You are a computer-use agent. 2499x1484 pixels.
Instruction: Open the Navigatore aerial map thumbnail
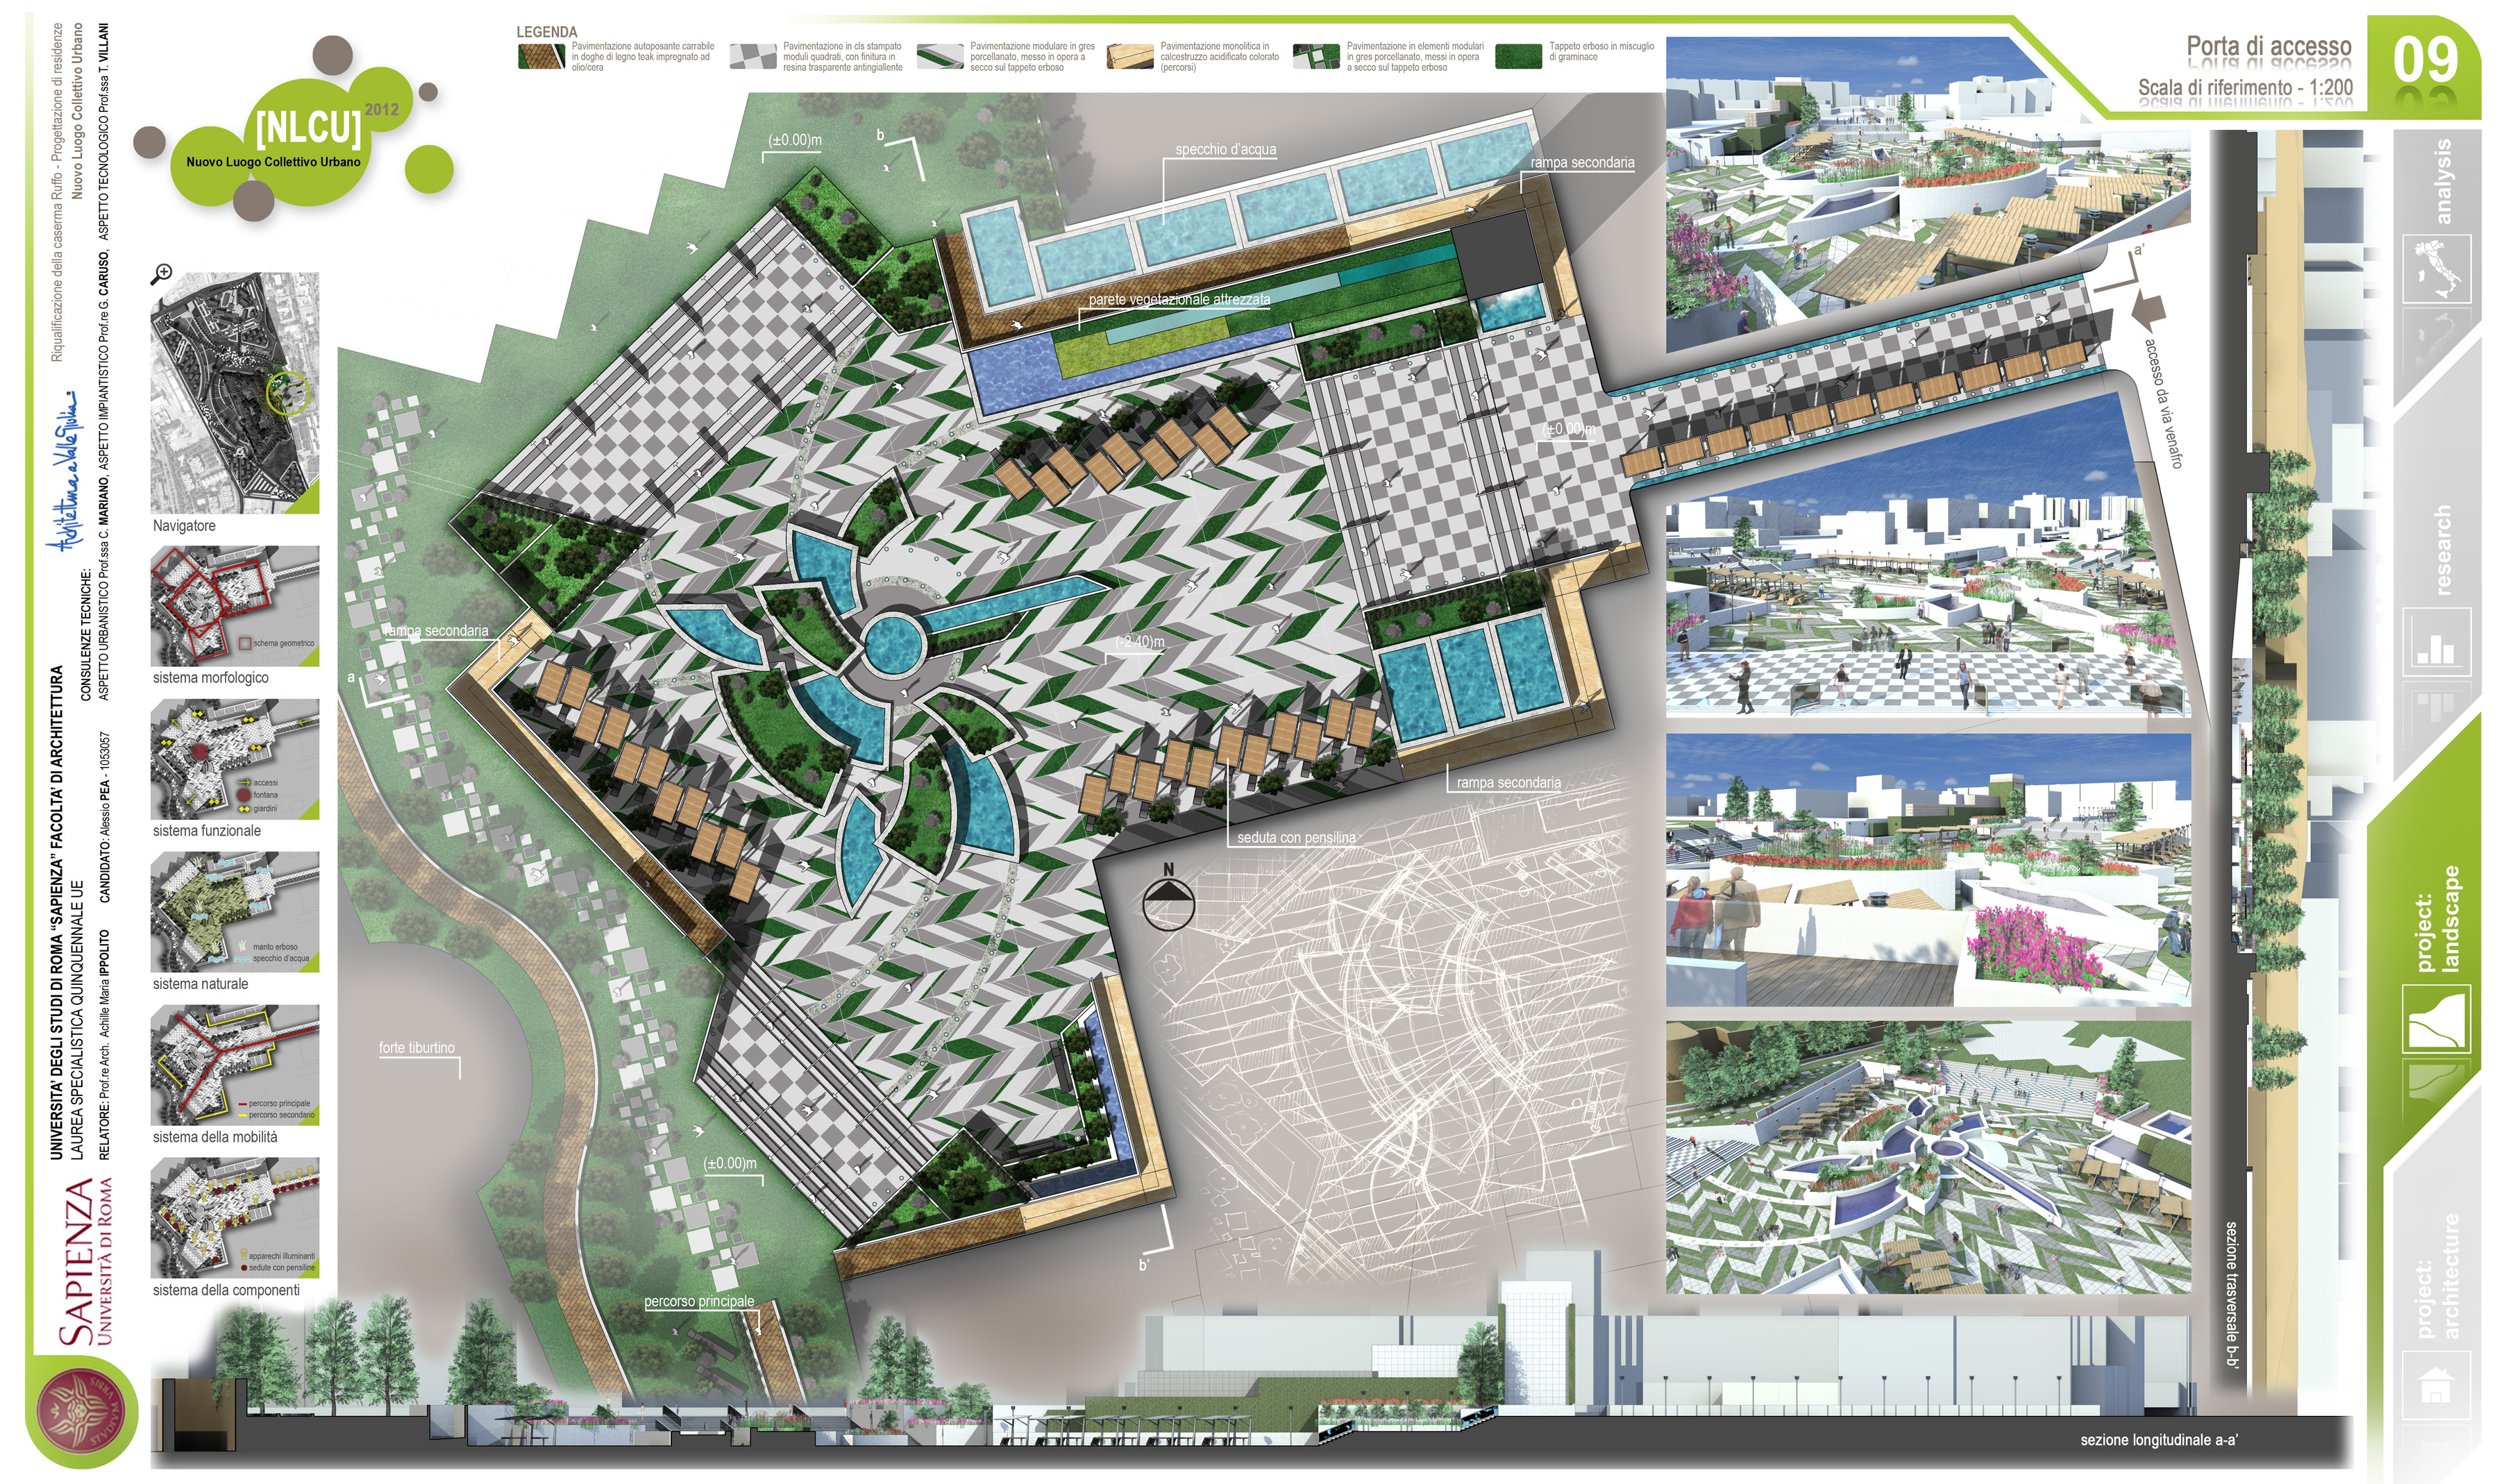click(235, 393)
